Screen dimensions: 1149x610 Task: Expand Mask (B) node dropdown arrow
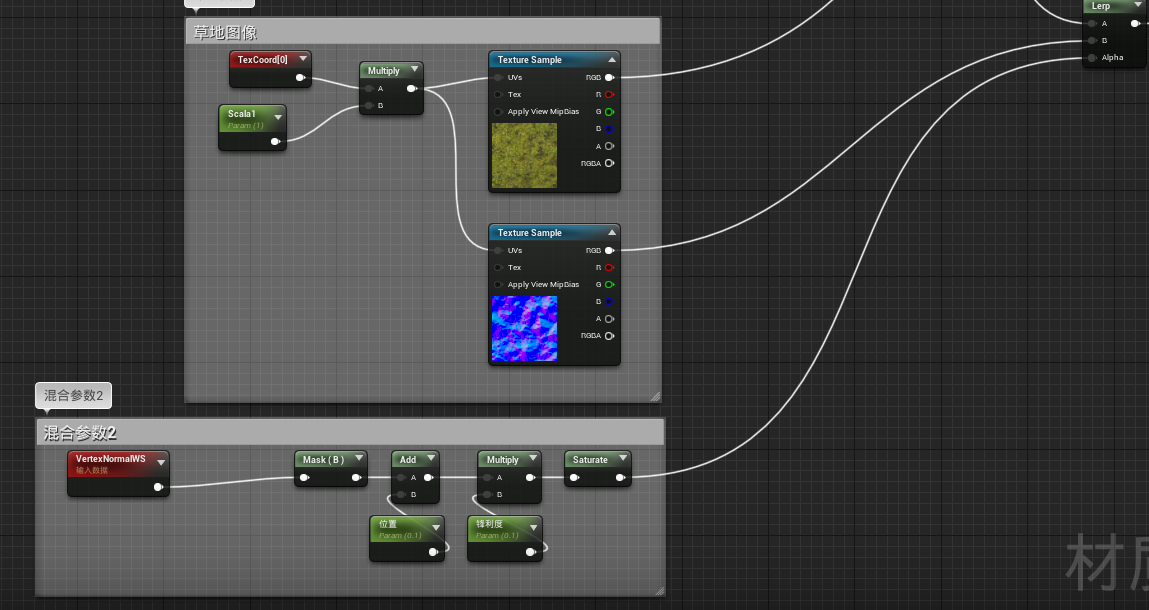point(358,458)
